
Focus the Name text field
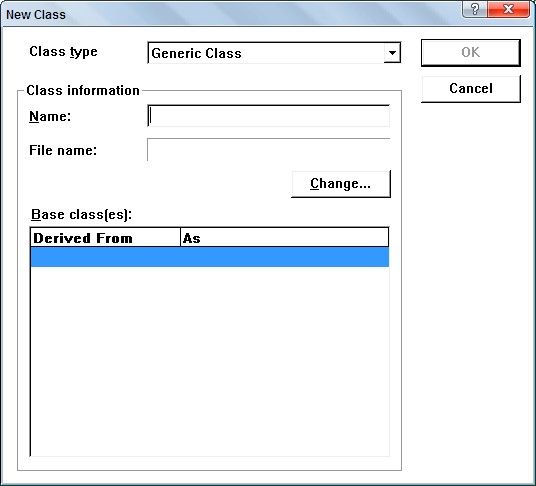[x=269, y=116]
